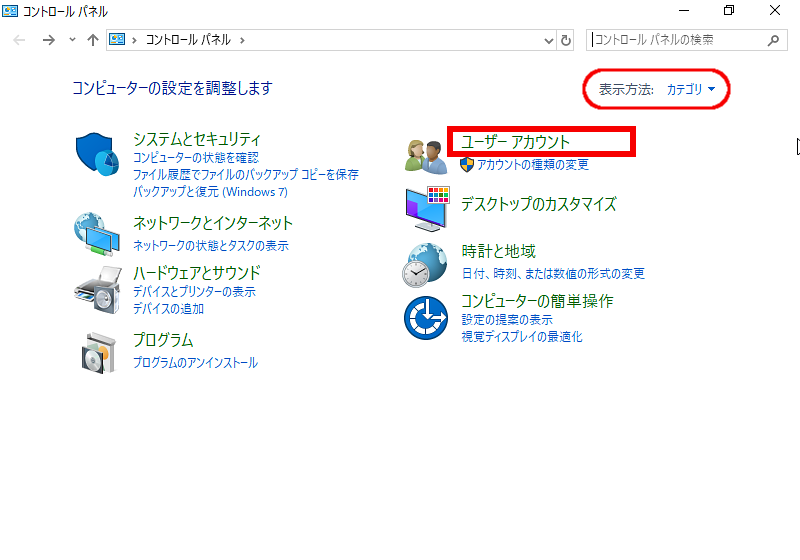Screen dimensions: 800x560
Task: Click the search magnifier icon
Action: click(x=773, y=40)
